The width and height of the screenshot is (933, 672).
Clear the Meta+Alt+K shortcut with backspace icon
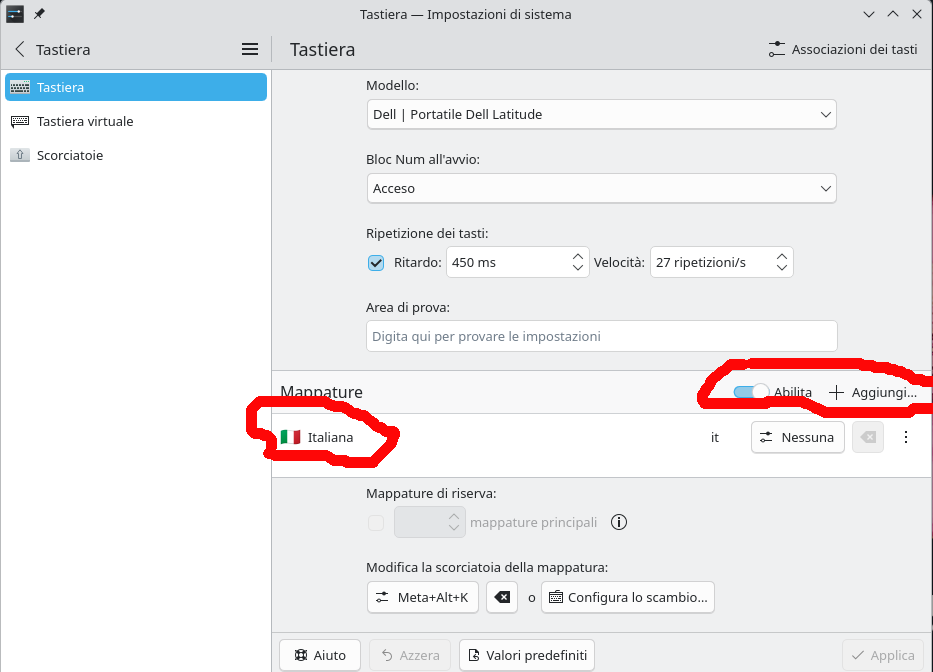[502, 598]
